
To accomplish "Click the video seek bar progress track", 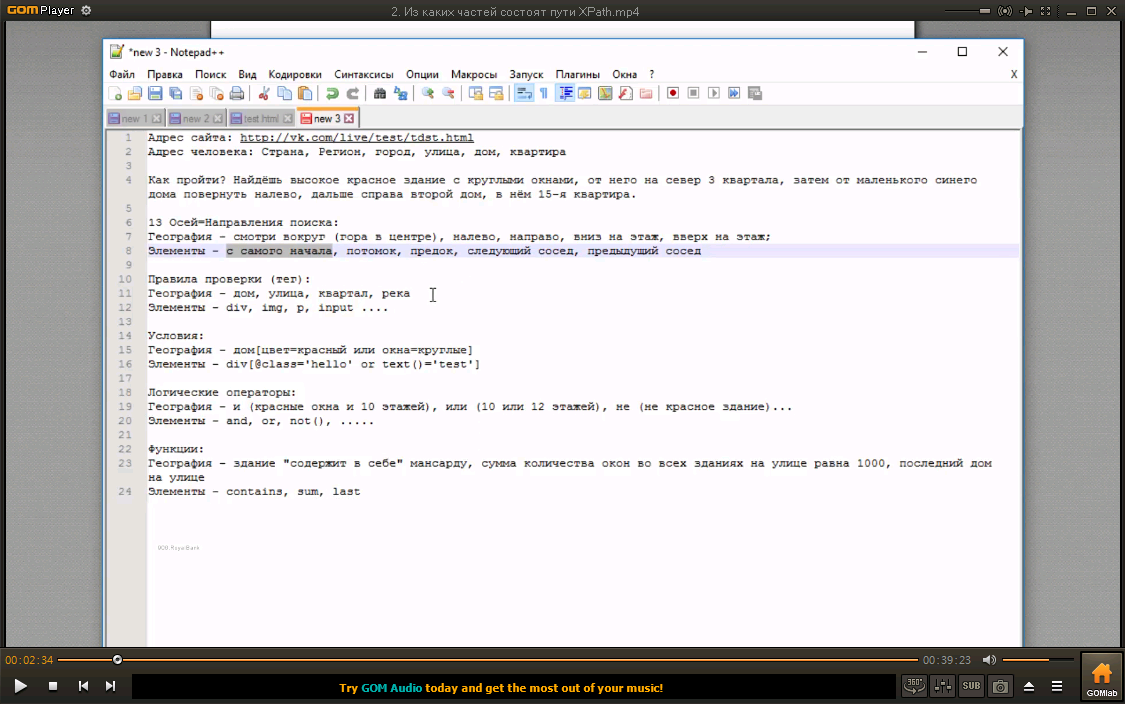I will [x=500, y=660].
